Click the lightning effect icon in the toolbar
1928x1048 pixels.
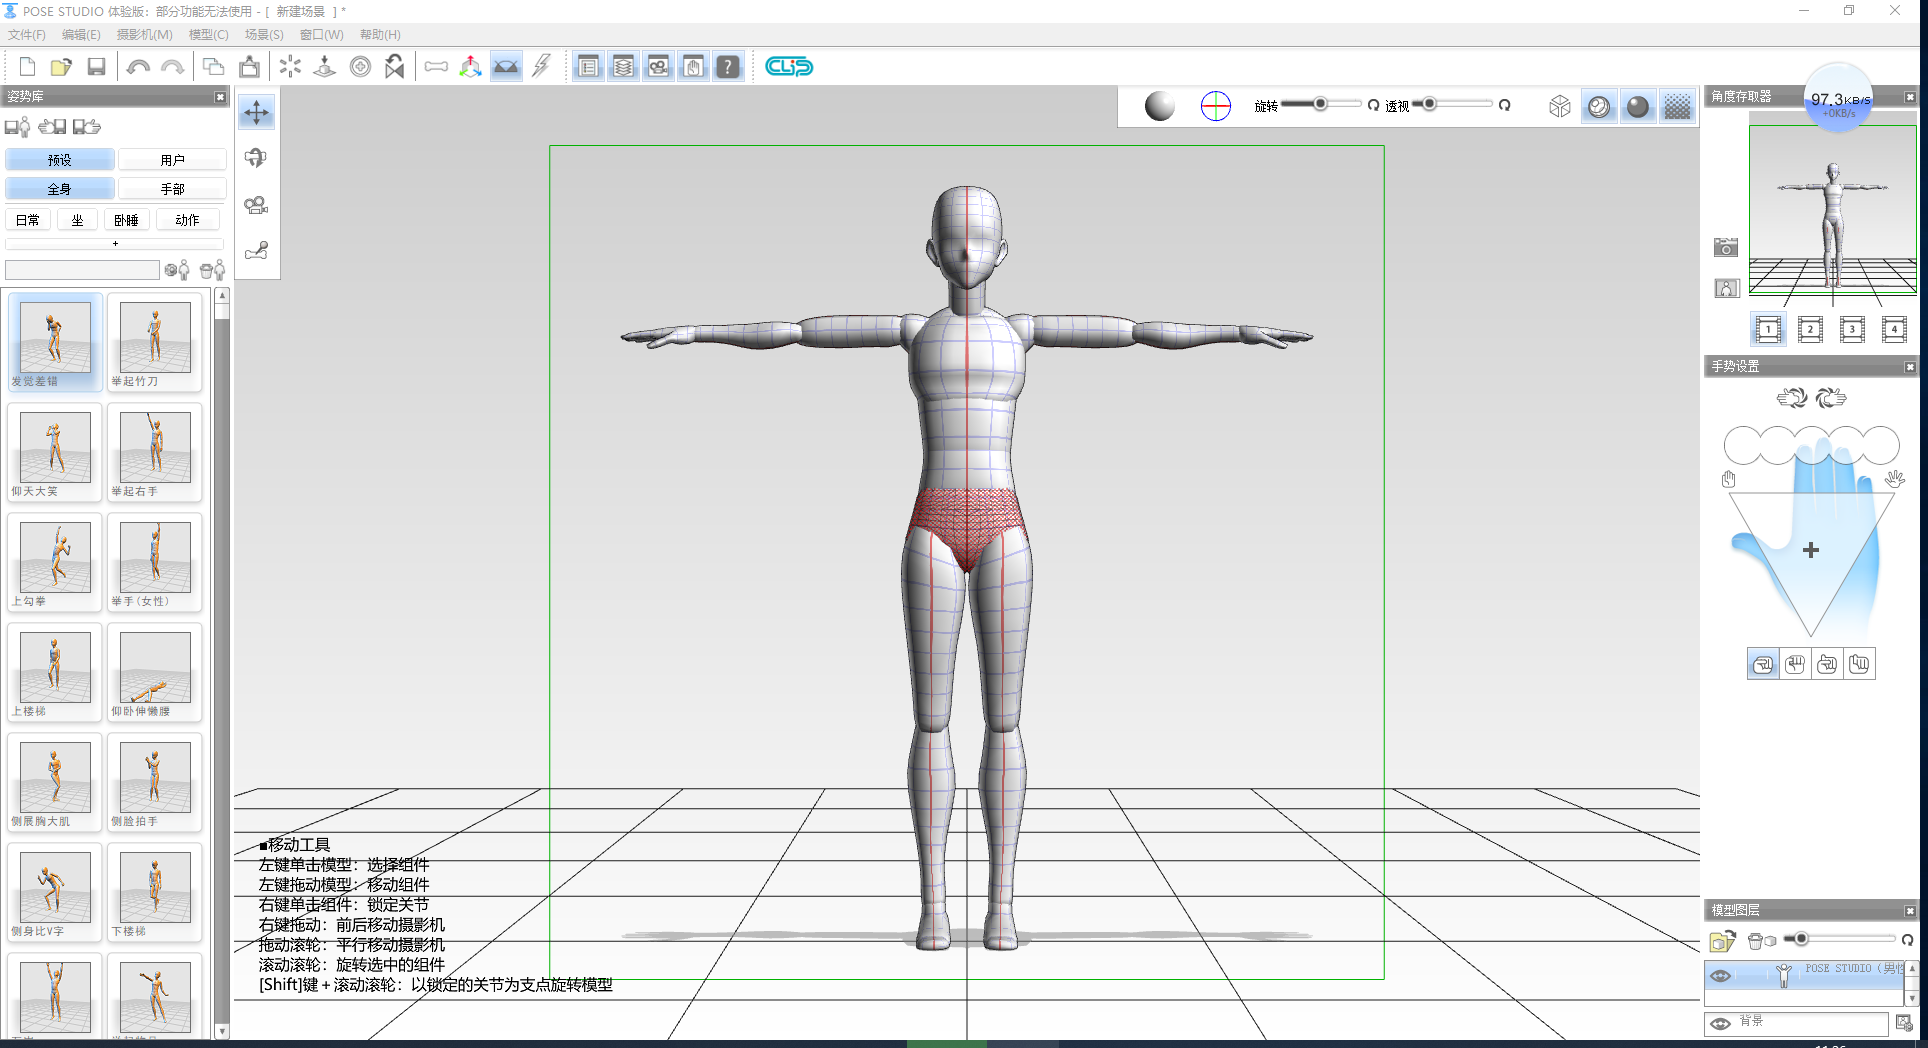pyautogui.click(x=541, y=66)
